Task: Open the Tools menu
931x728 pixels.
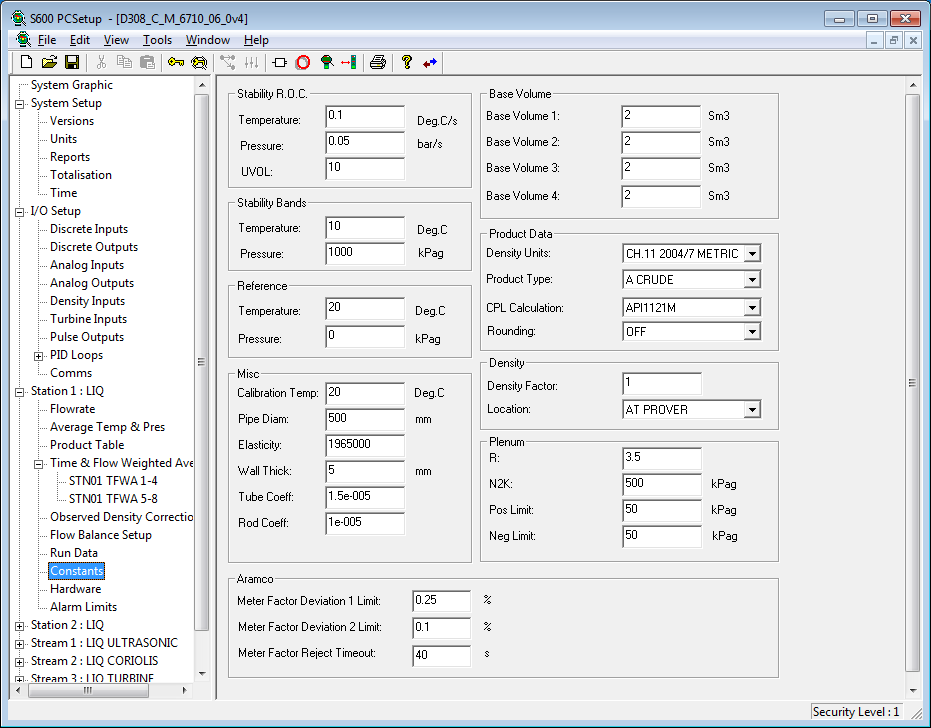Action: 157,40
